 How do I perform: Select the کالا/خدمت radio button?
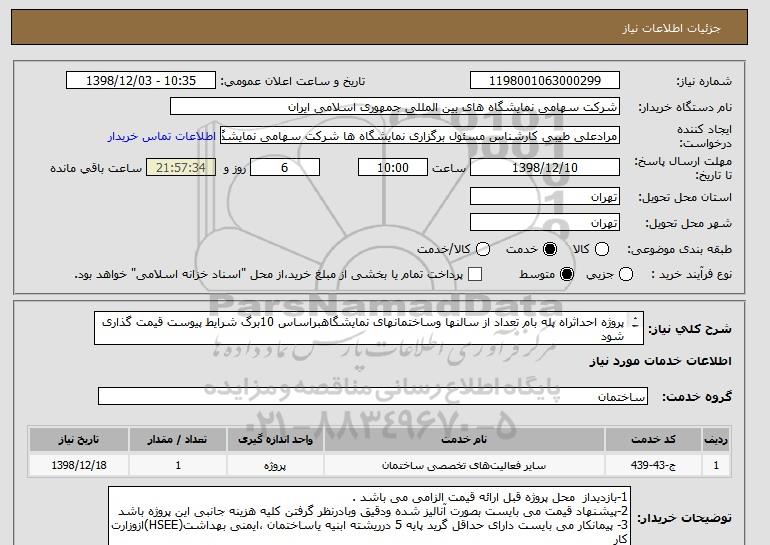[483, 249]
